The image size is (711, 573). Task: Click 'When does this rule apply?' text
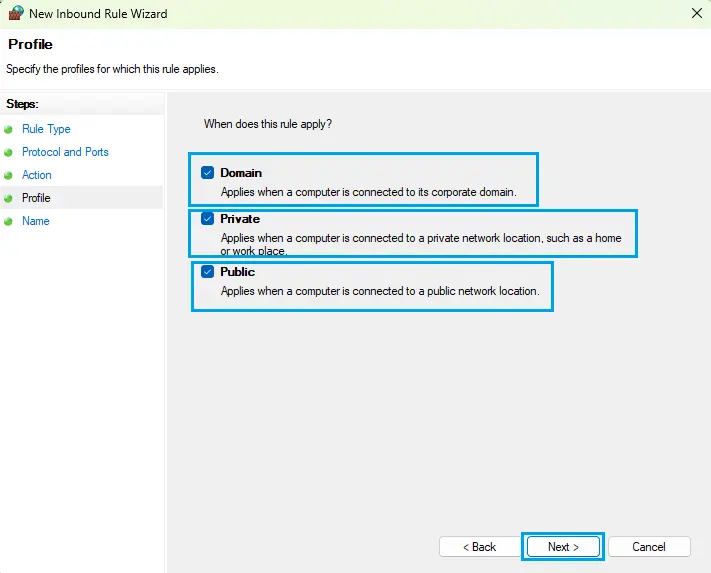[268, 124]
